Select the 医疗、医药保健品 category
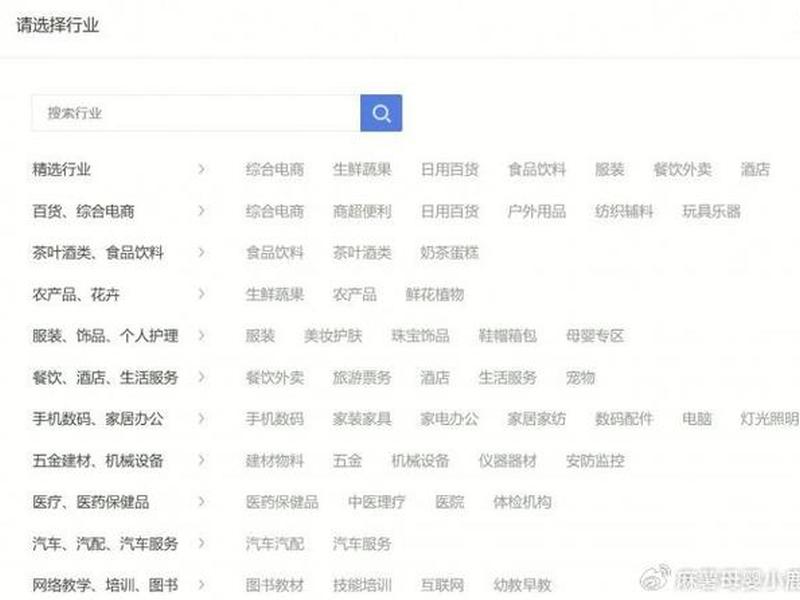This screenshot has height=600, width=800. 91,502
